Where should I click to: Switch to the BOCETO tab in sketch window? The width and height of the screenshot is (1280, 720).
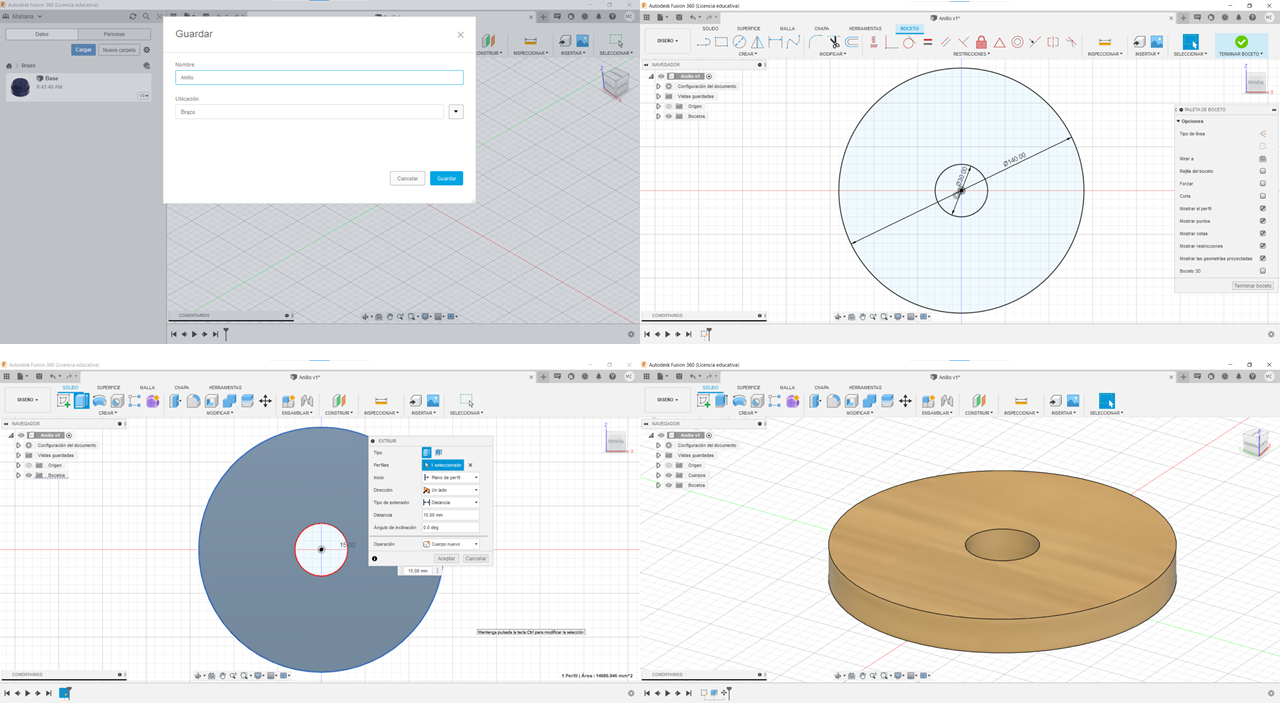909,29
